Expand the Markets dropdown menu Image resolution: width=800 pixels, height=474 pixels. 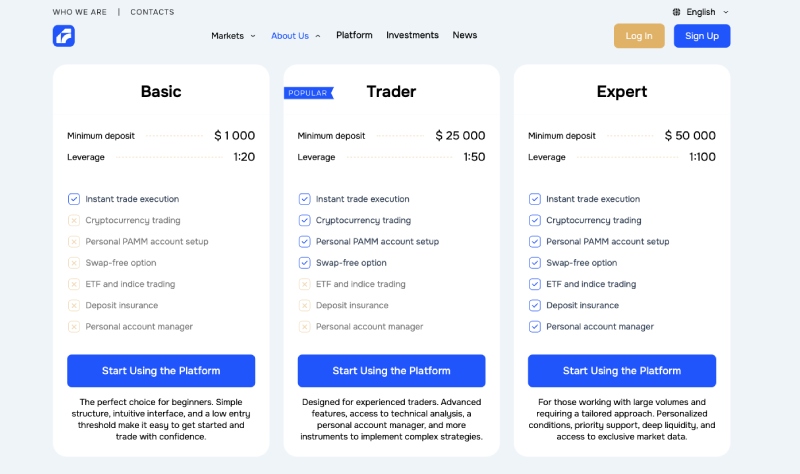pyautogui.click(x=233, y=36)
